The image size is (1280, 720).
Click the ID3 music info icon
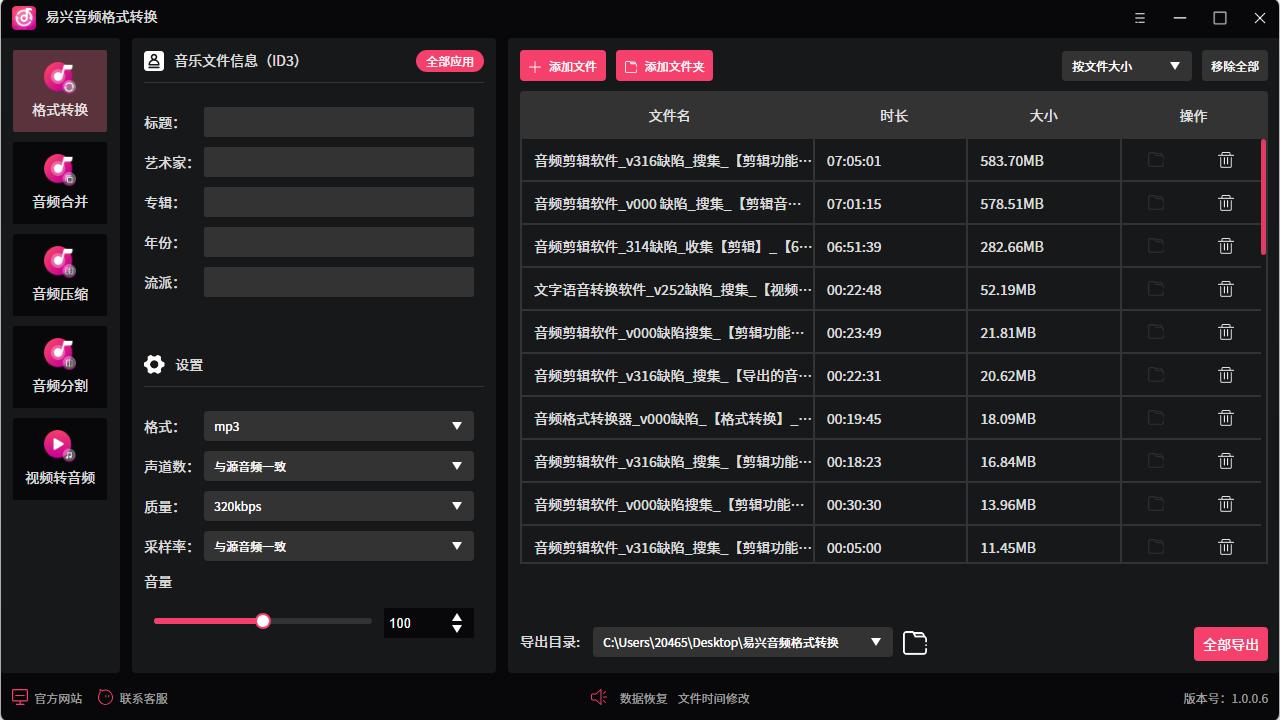pos(154,60)
